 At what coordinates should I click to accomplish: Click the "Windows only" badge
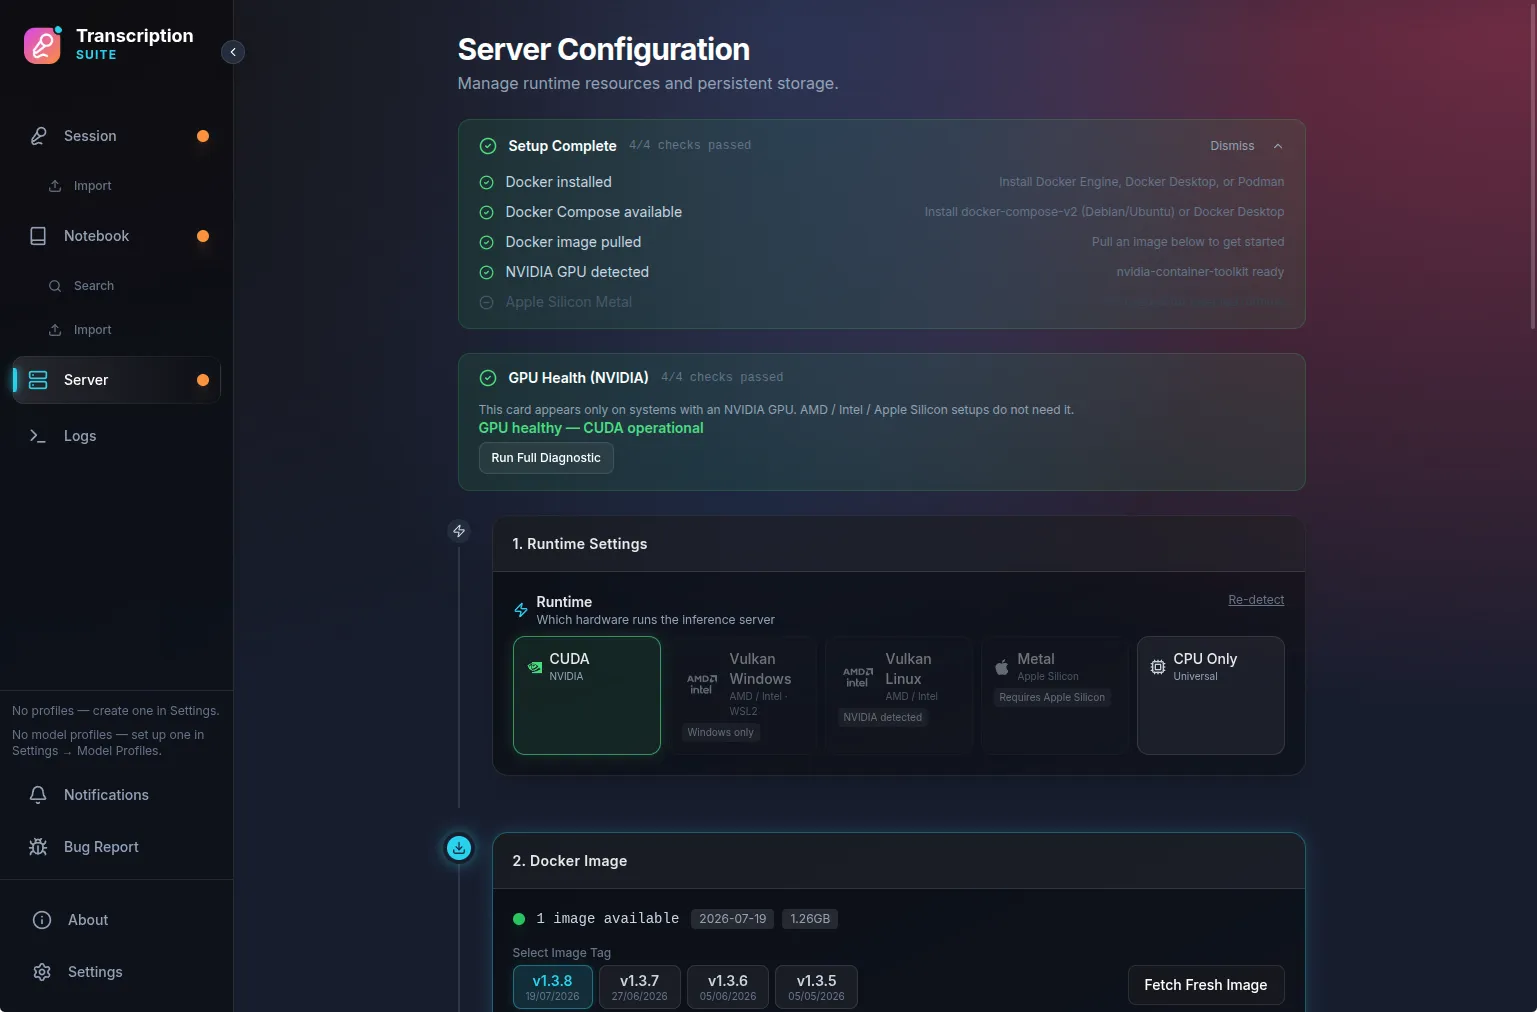pos(721,732)
